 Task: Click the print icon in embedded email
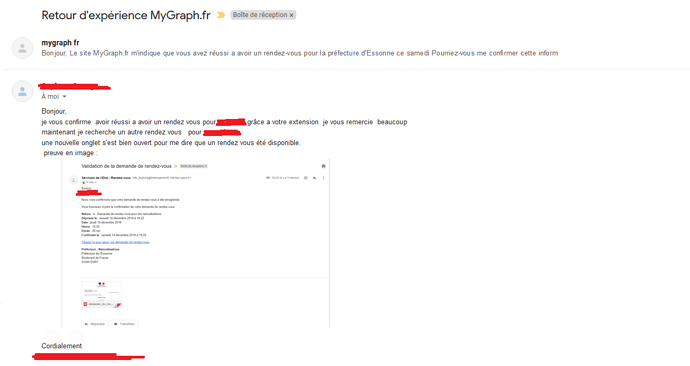(x=323, y=166)
